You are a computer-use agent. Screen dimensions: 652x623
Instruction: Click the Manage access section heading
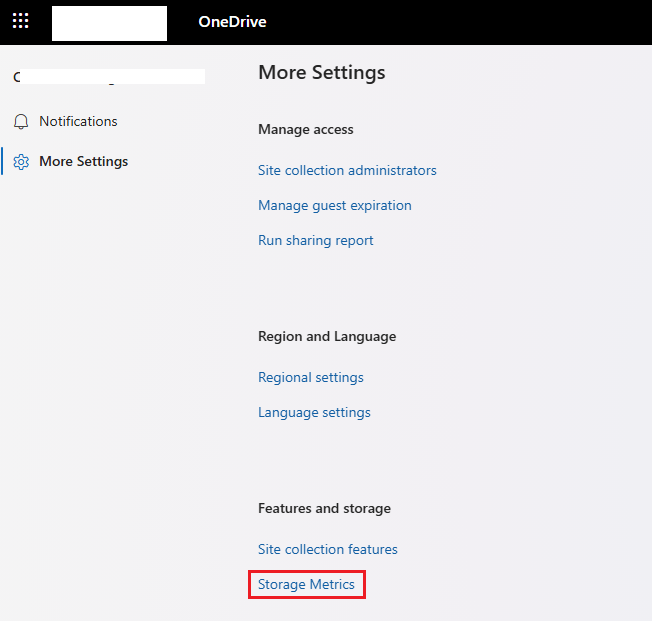(305, 129)
